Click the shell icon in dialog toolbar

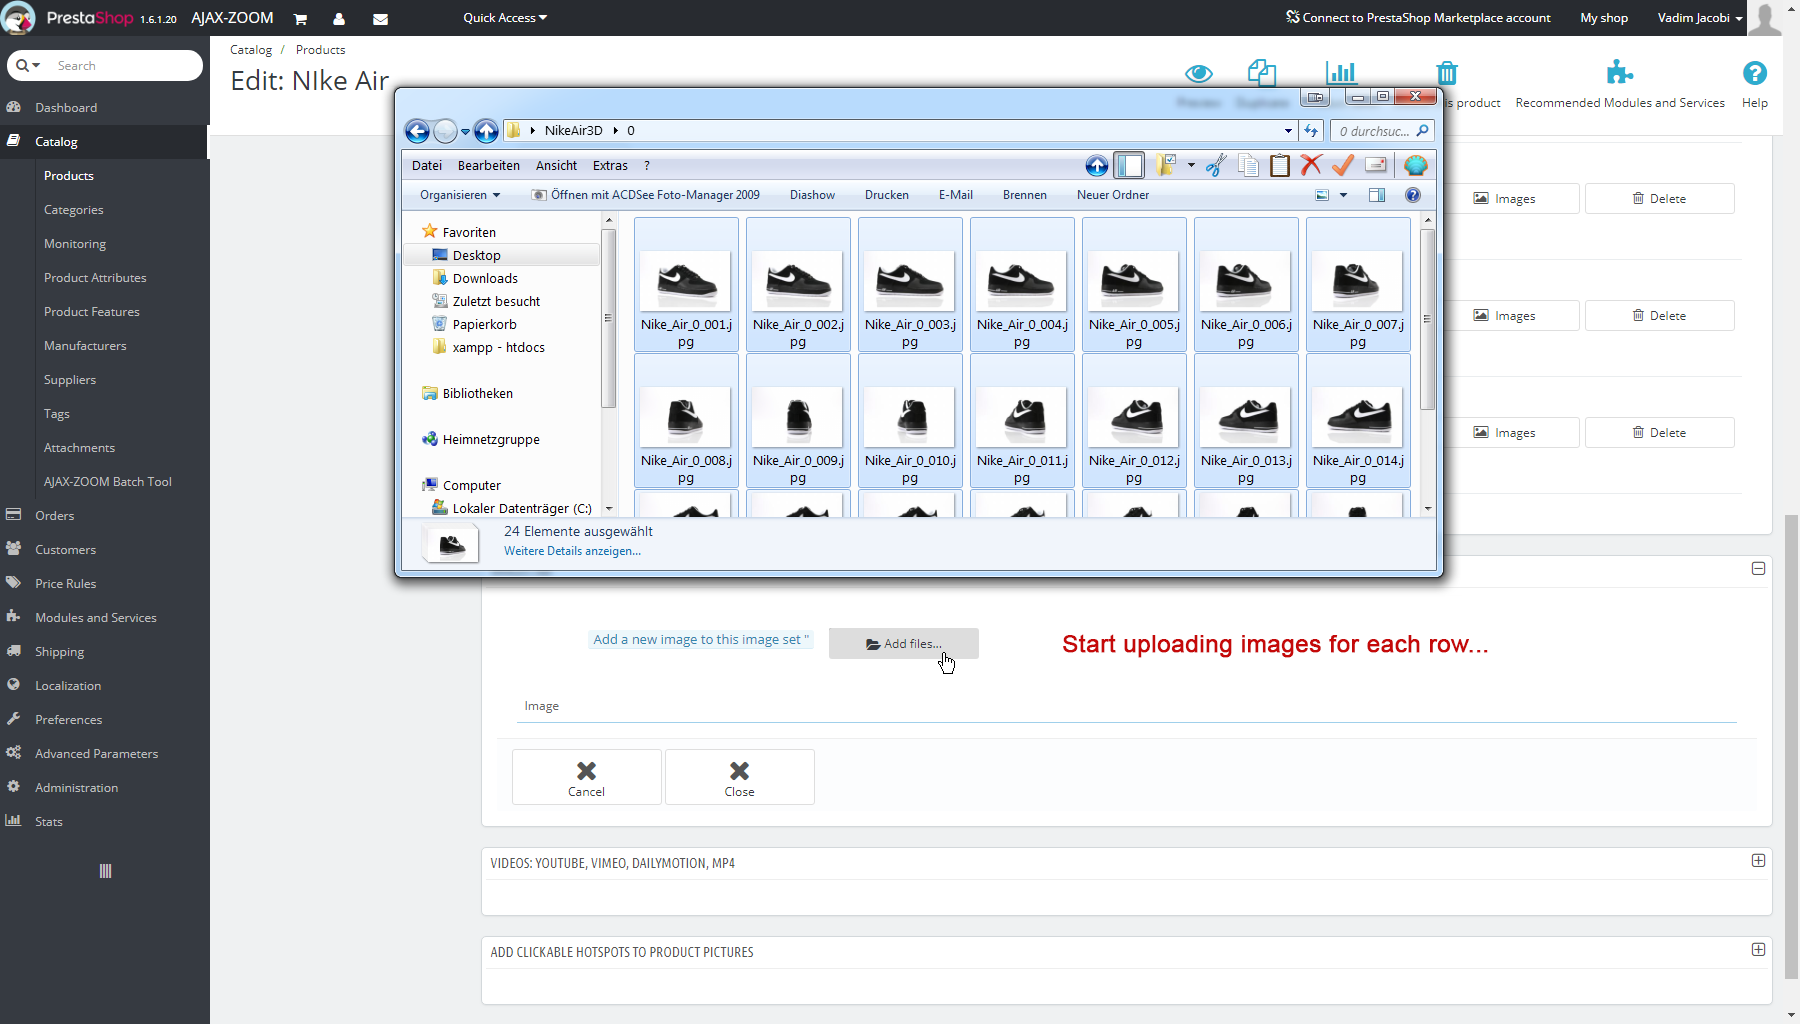tap(1416, 166)
